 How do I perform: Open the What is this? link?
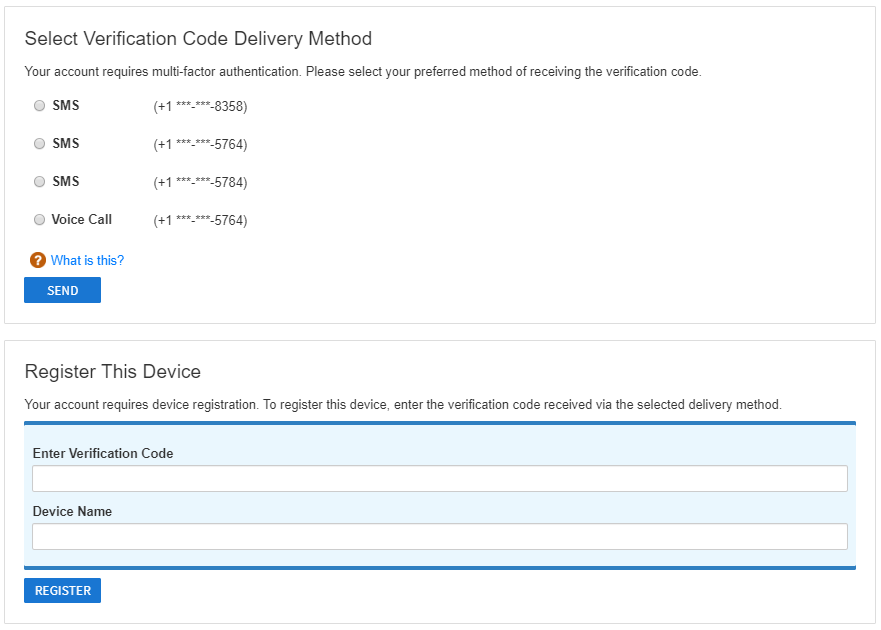[x=87, y=260]
